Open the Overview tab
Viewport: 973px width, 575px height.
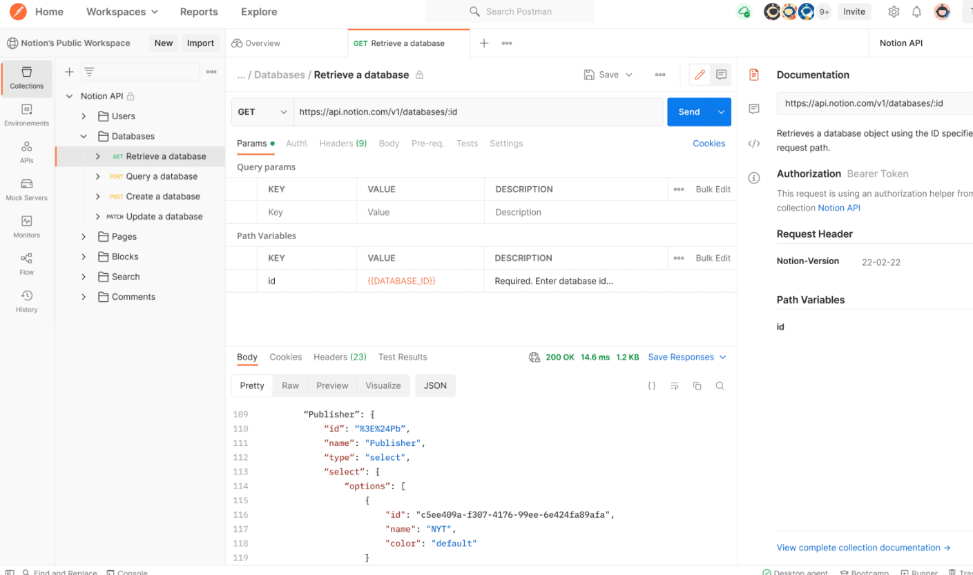tap(256, 43)
